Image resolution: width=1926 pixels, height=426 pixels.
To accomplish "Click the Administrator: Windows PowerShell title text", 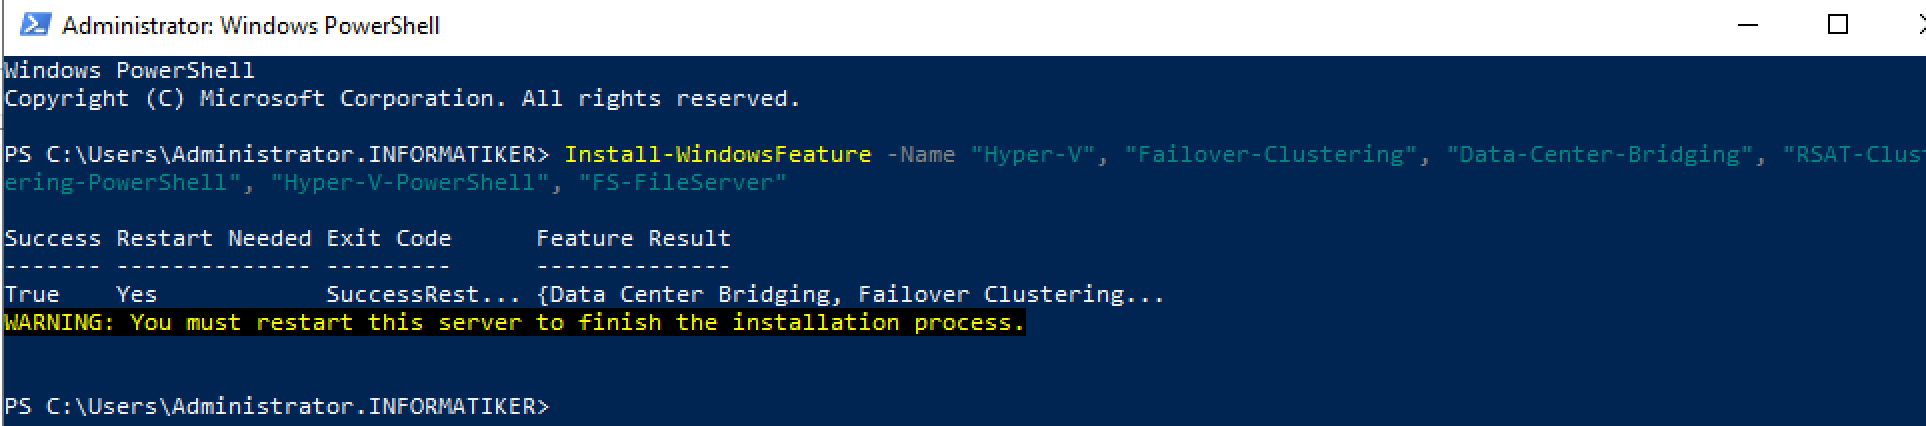I will point(251,26).
